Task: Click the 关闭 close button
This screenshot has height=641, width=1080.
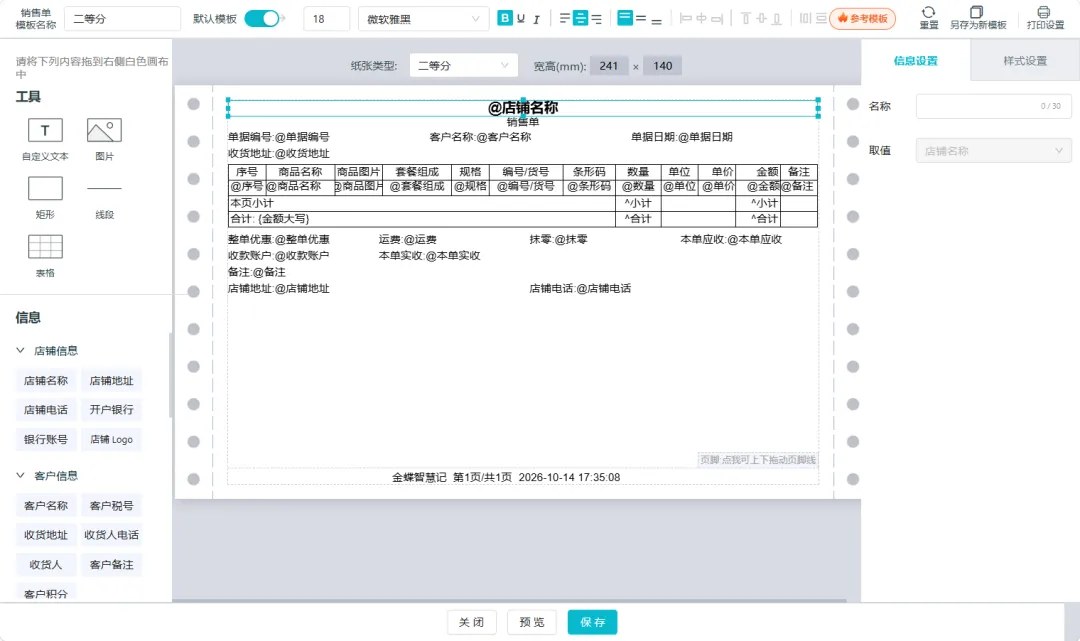Action: [x=471, y=622]
